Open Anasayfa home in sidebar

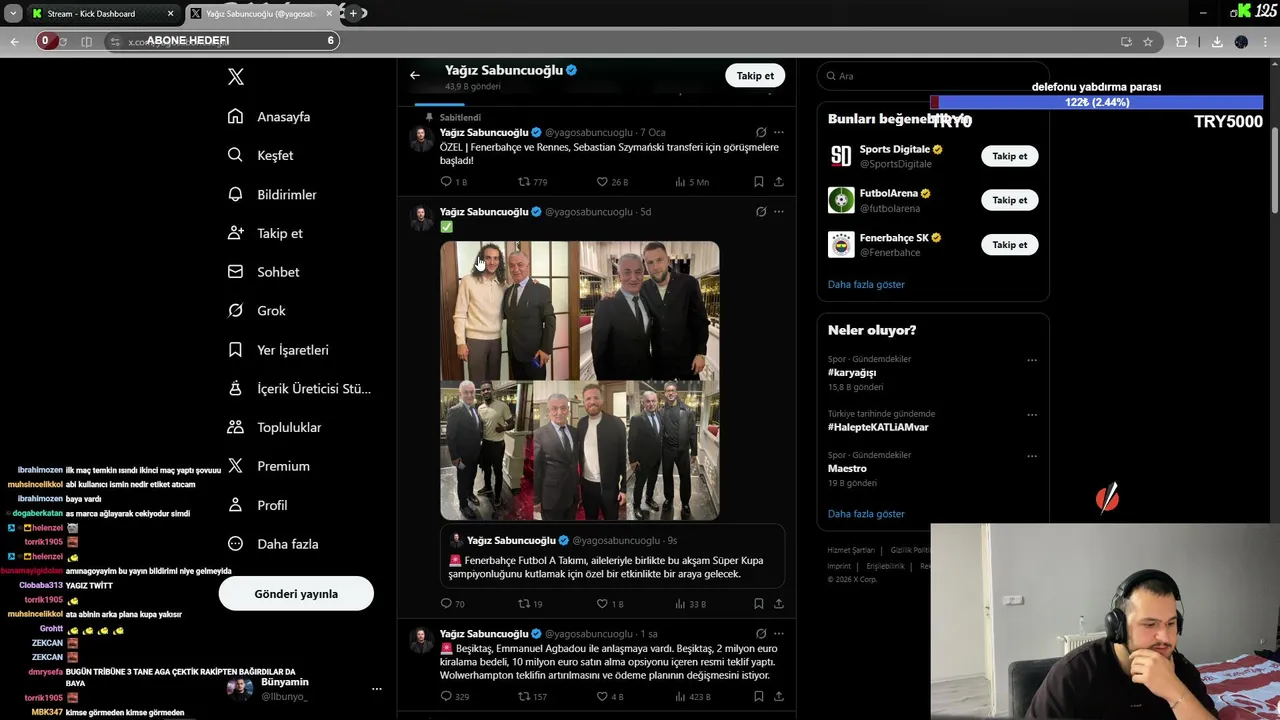269,117
